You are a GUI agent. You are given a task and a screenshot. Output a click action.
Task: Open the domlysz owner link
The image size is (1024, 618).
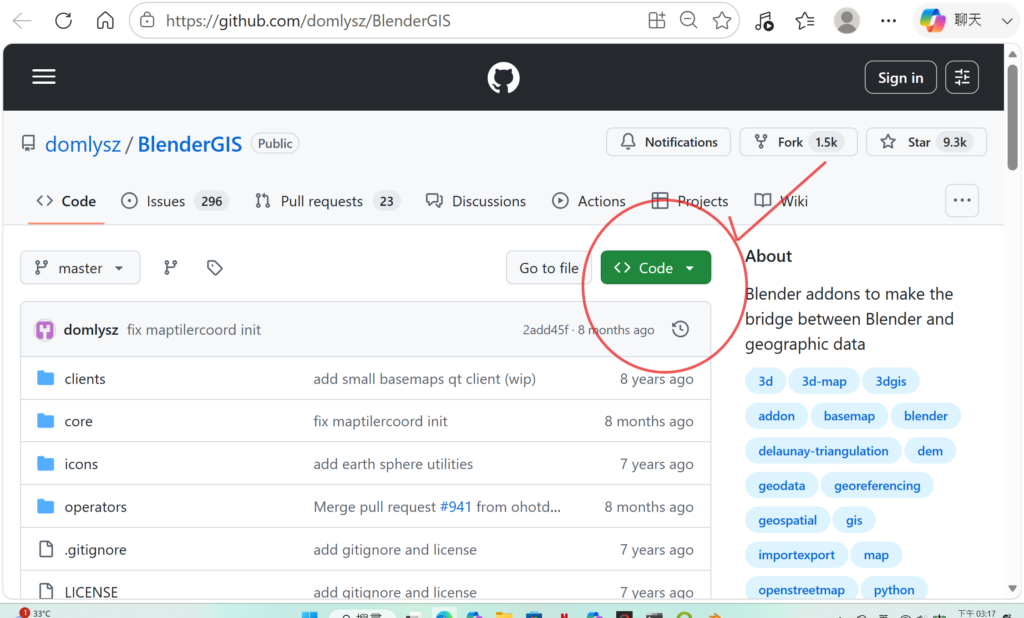click(83, 144)
